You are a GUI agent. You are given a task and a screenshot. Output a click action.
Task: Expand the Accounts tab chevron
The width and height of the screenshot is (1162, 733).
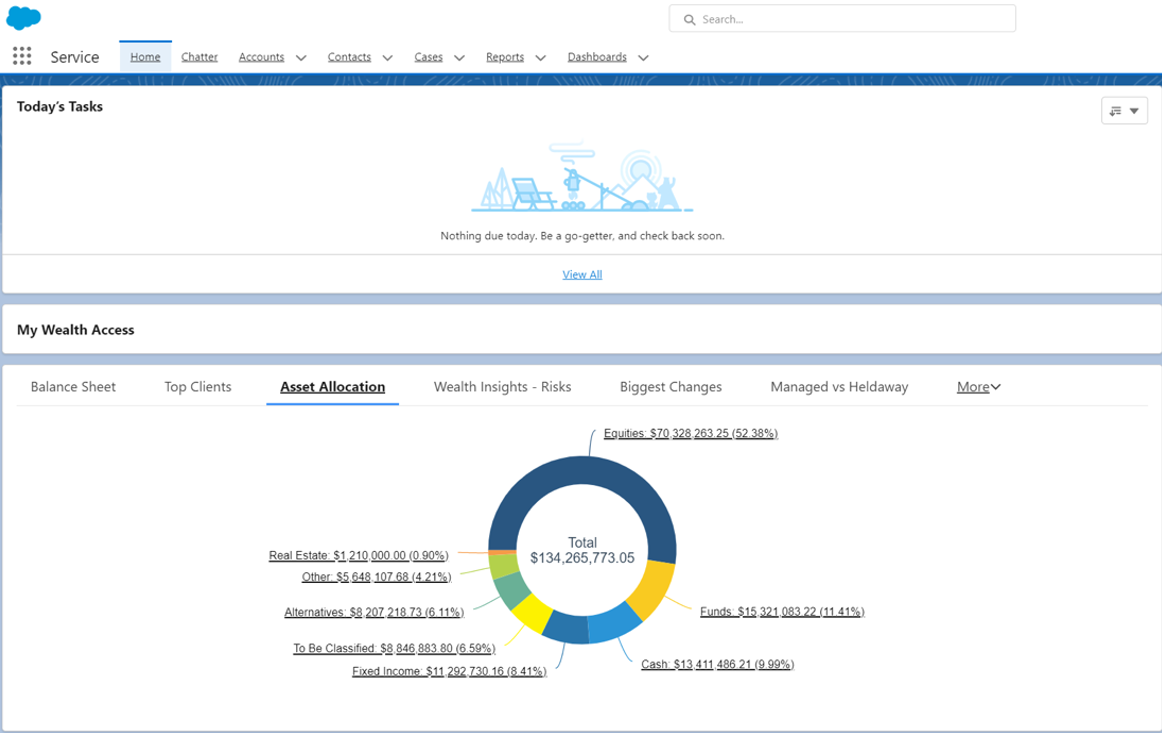301,58
